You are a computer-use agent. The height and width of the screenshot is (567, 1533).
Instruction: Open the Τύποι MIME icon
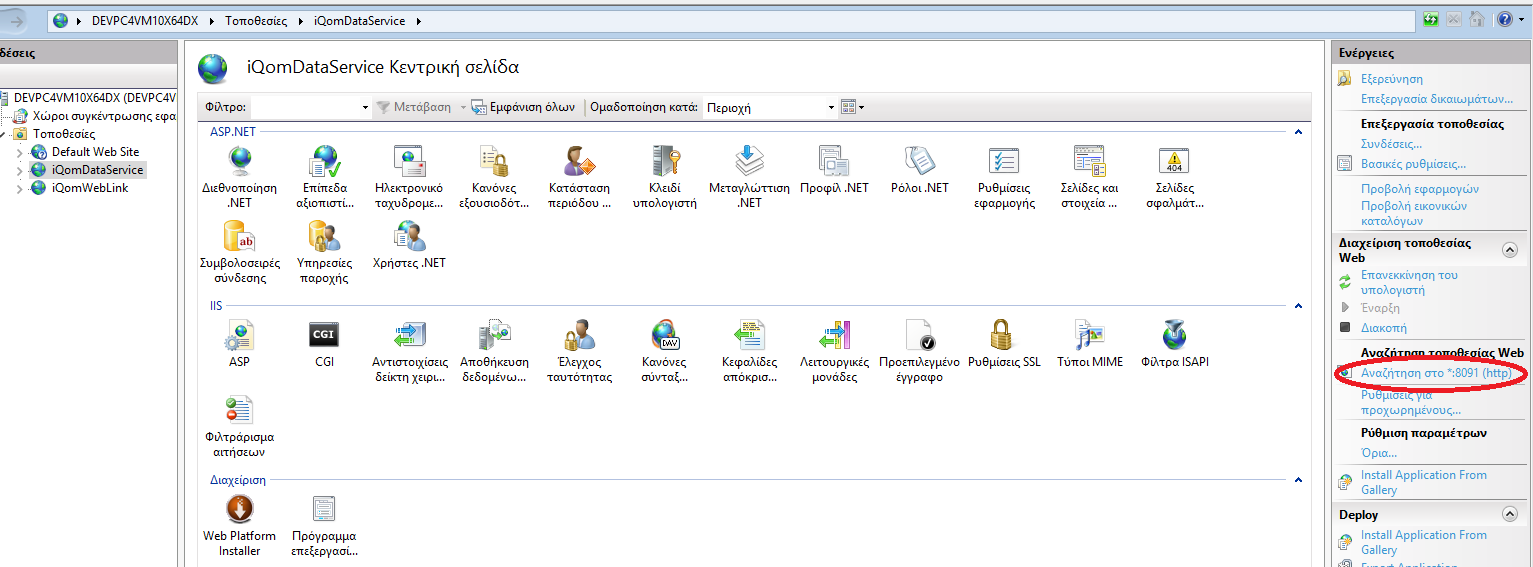pos(1089,335)
